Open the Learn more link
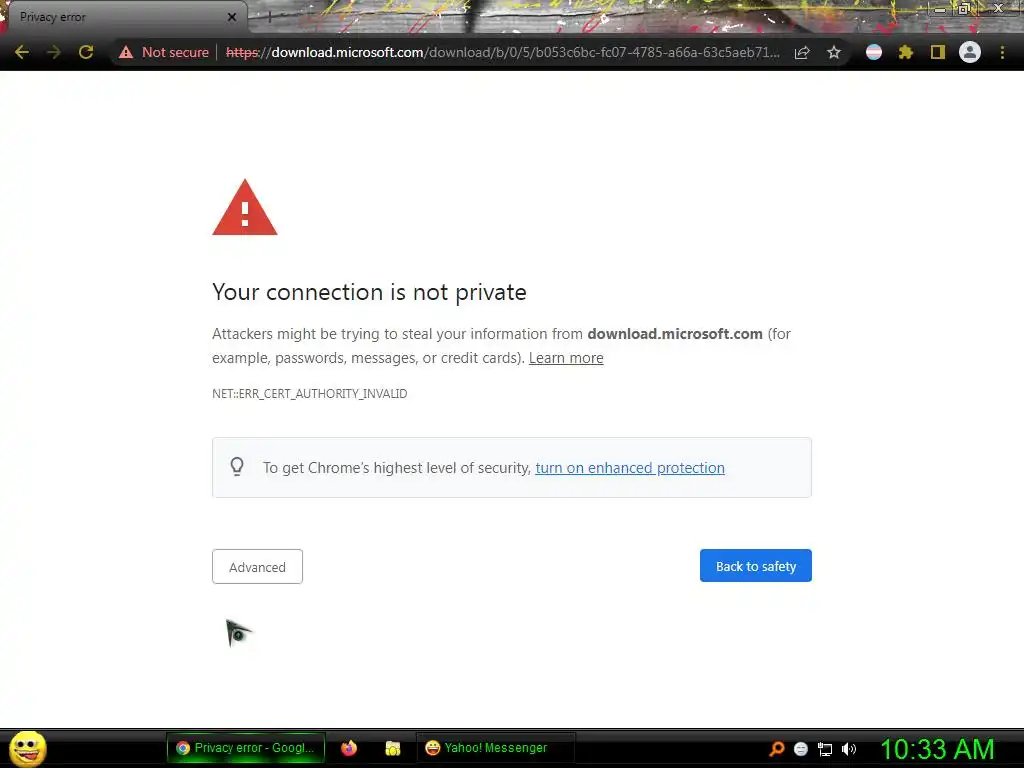This screenshot has height=768, width=1024. (566, 358)
